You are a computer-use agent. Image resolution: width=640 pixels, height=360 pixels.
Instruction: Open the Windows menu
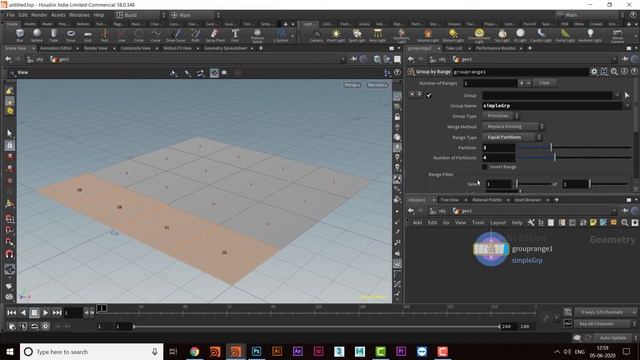pyautogui.click(x=79, y=15)
